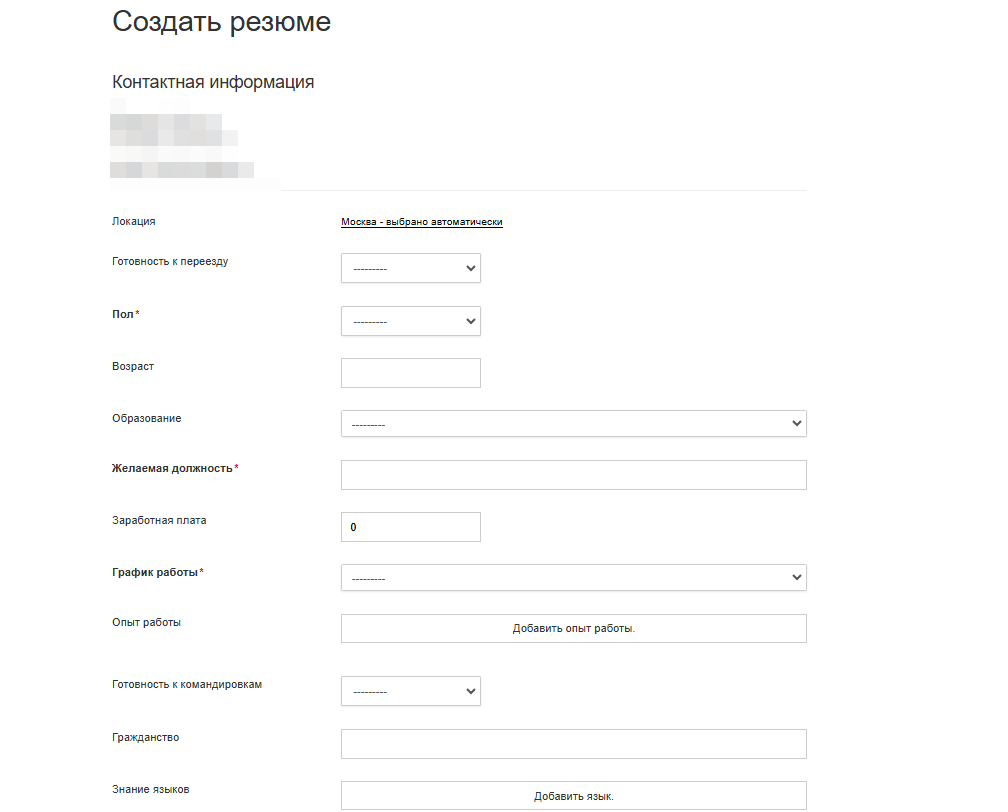This screenshot has width=1008, height=812.
Task: Open the 'Готовность к переезду' dropdown
Action: click(410, 268)
